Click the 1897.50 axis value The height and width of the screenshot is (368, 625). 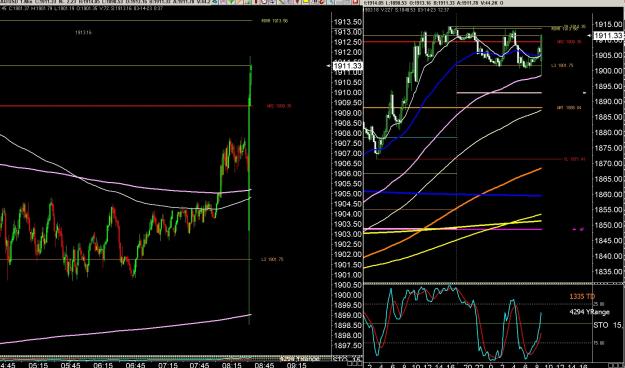(x=348, y=346)
